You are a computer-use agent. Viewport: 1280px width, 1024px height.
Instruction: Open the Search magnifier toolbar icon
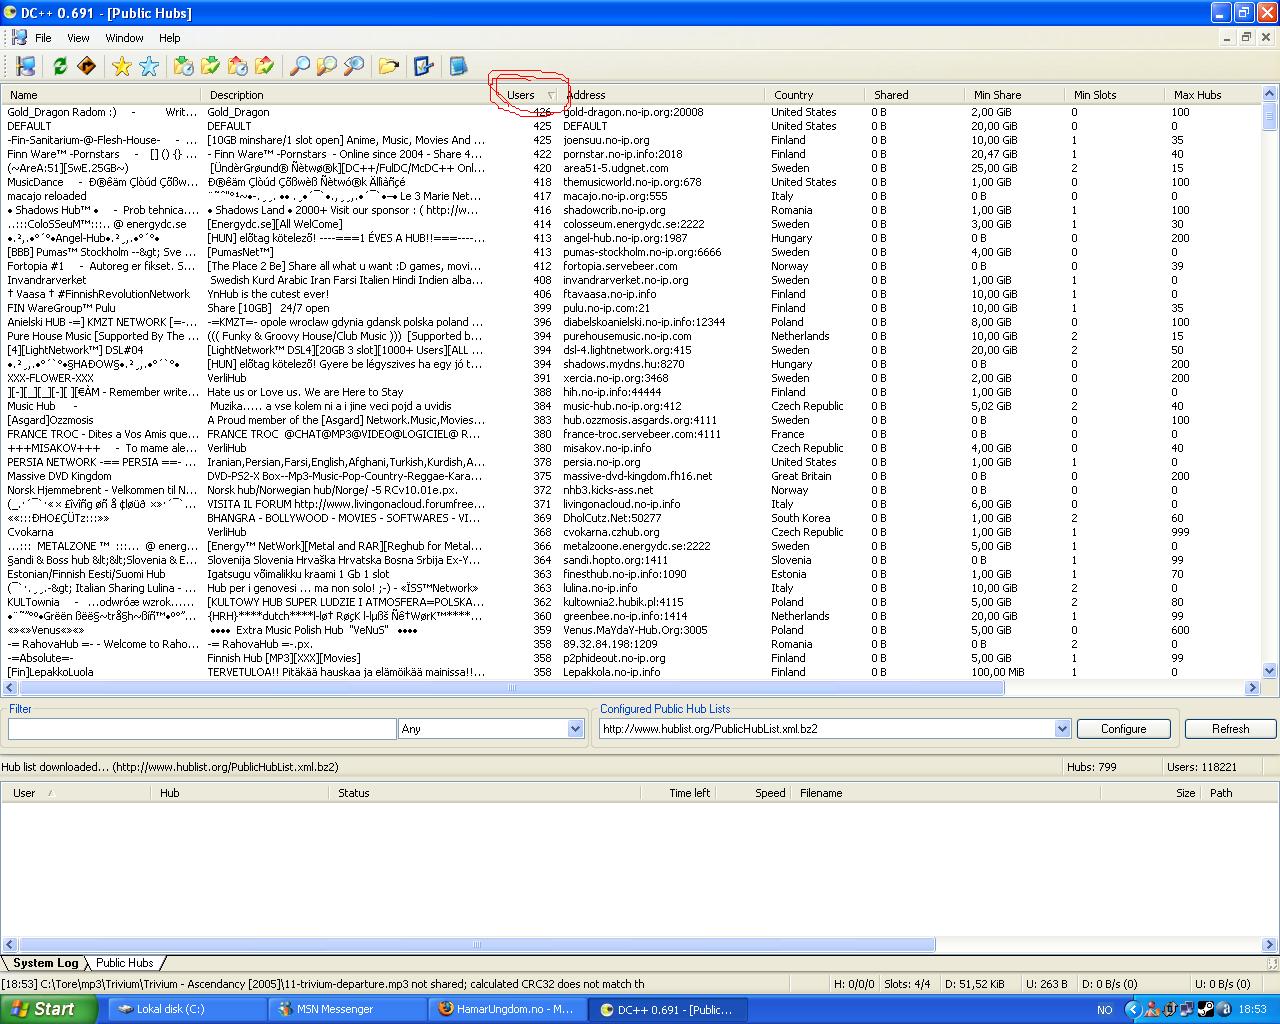[300, 66]
